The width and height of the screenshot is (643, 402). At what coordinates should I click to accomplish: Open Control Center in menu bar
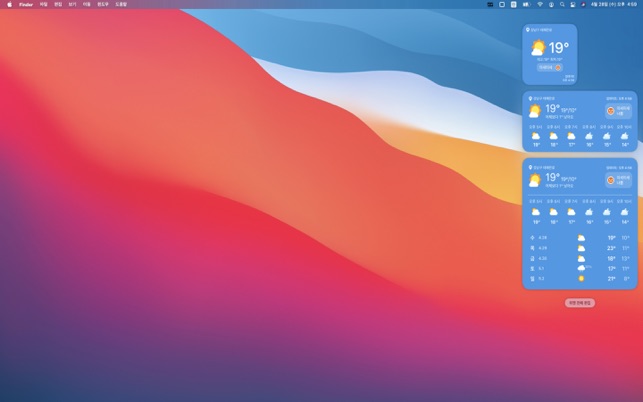point(573,5)
